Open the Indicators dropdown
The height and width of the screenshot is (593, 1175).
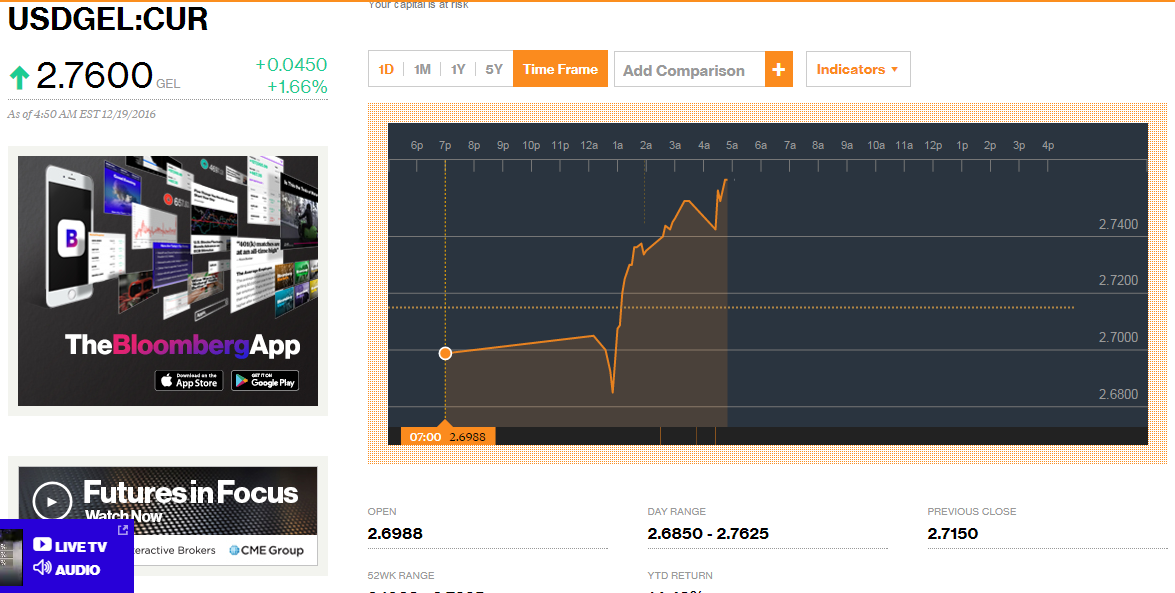pos(858,70)
